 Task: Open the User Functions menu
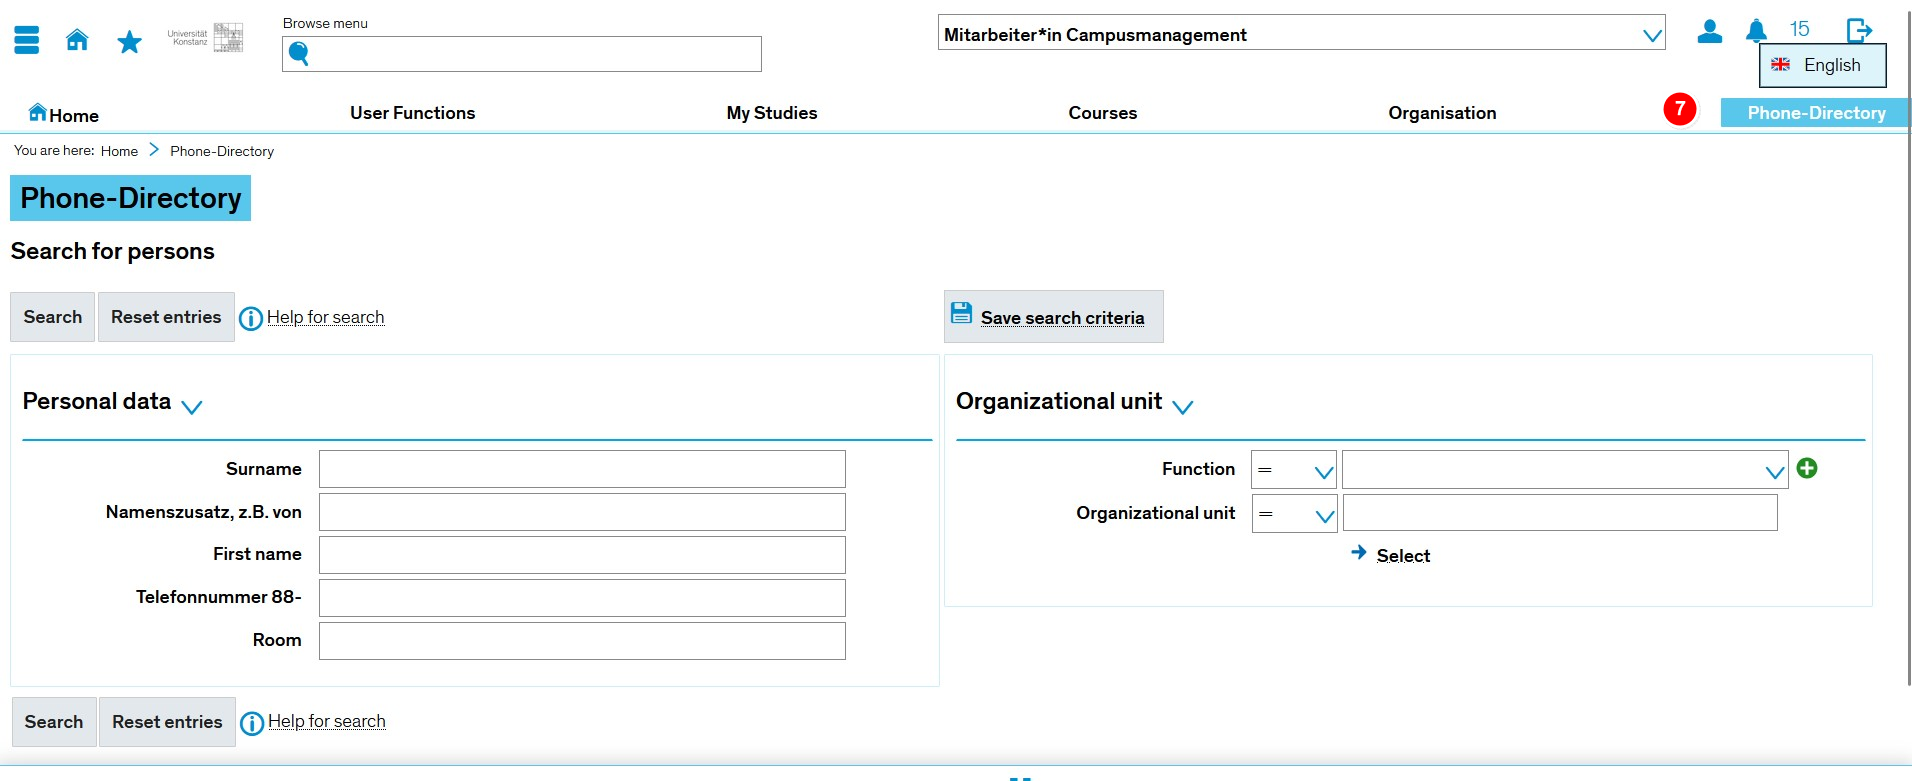click(412, 113)
